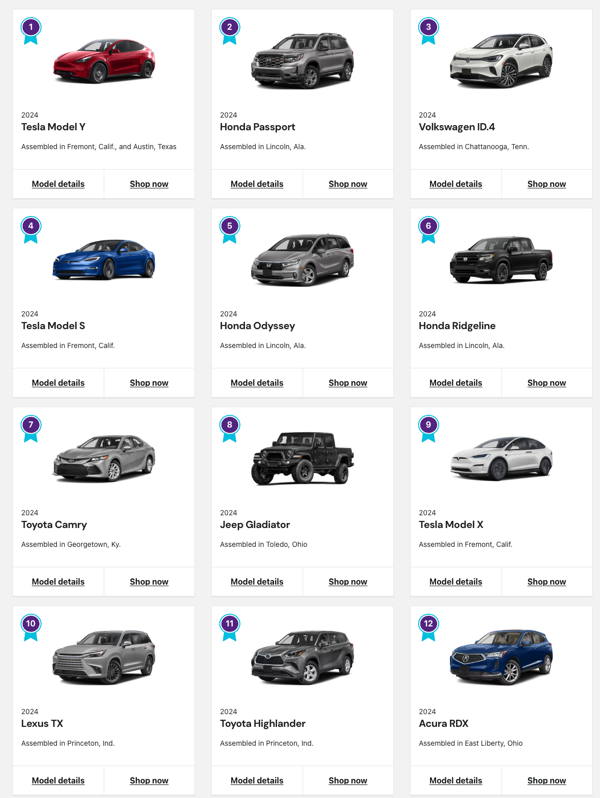This screenshot has height=798, width=600.
Task: Open Model details for Volkswagen ID.4
Action: pyautogui.click(x=455, y=184)
